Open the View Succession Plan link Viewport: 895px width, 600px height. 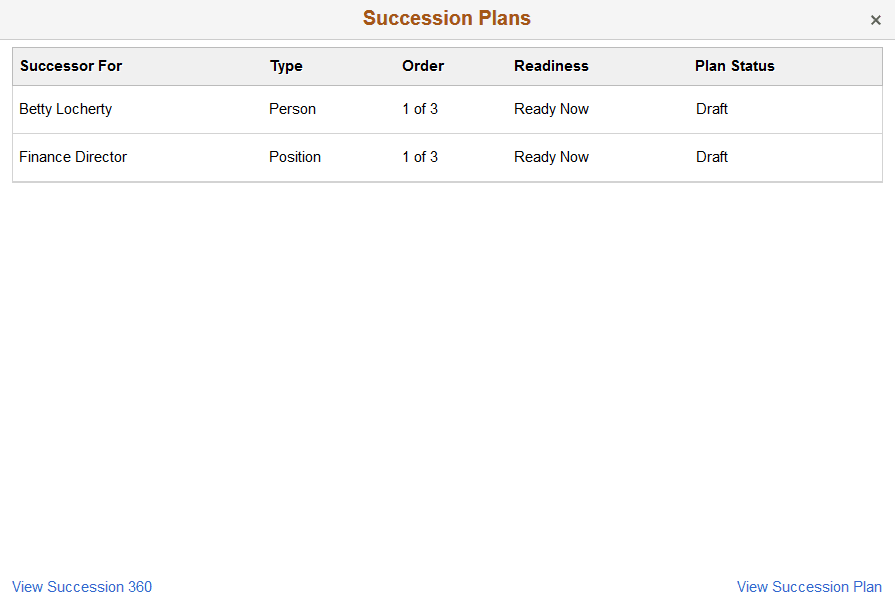(809, 587)
